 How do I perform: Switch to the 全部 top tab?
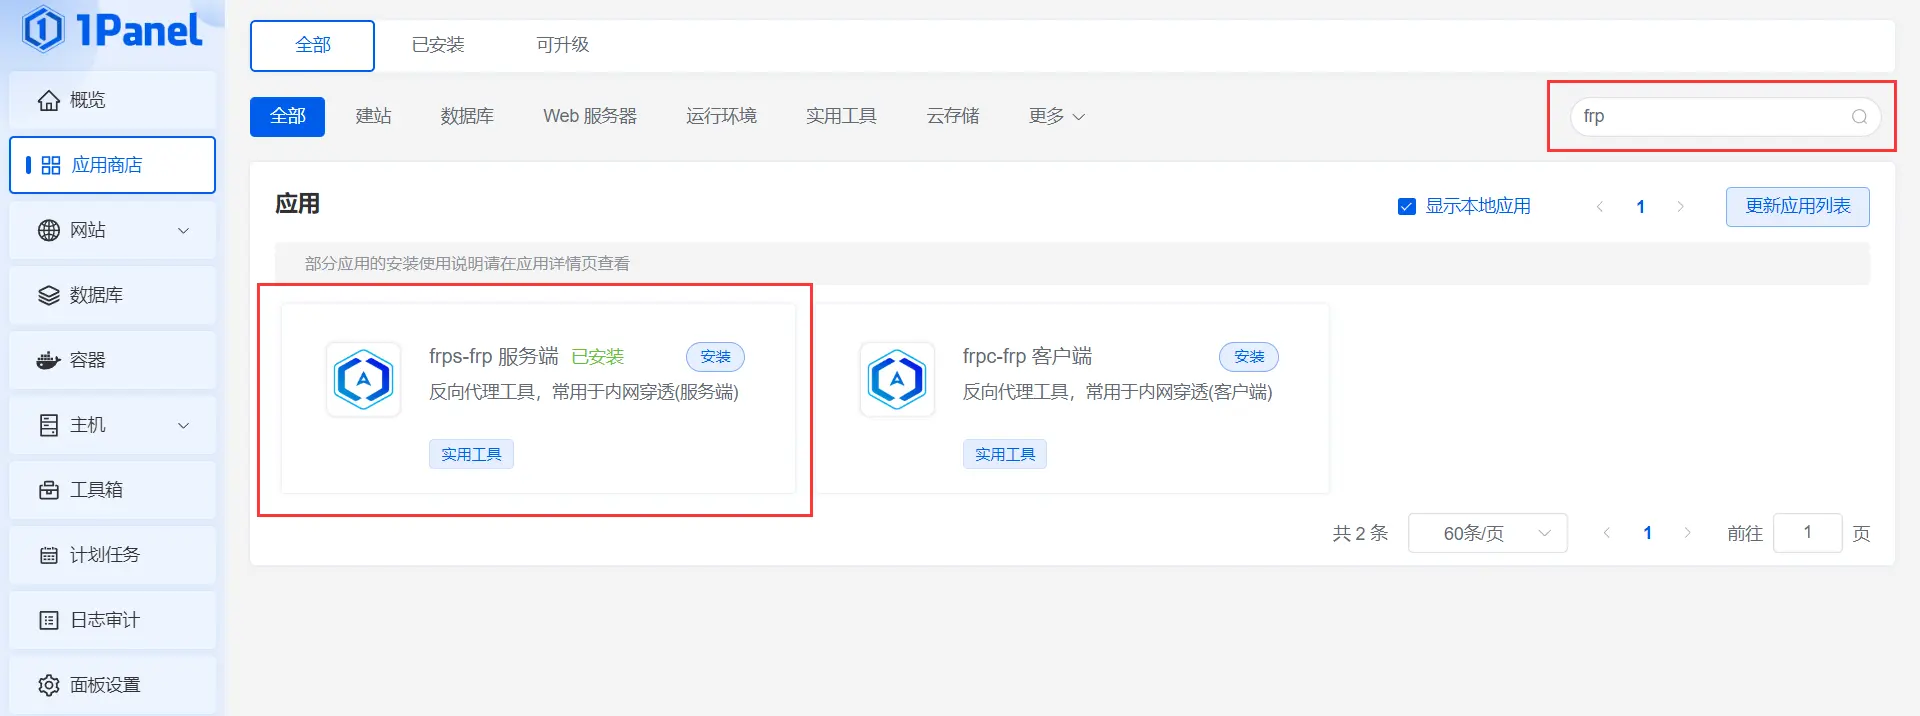[312, 45]
